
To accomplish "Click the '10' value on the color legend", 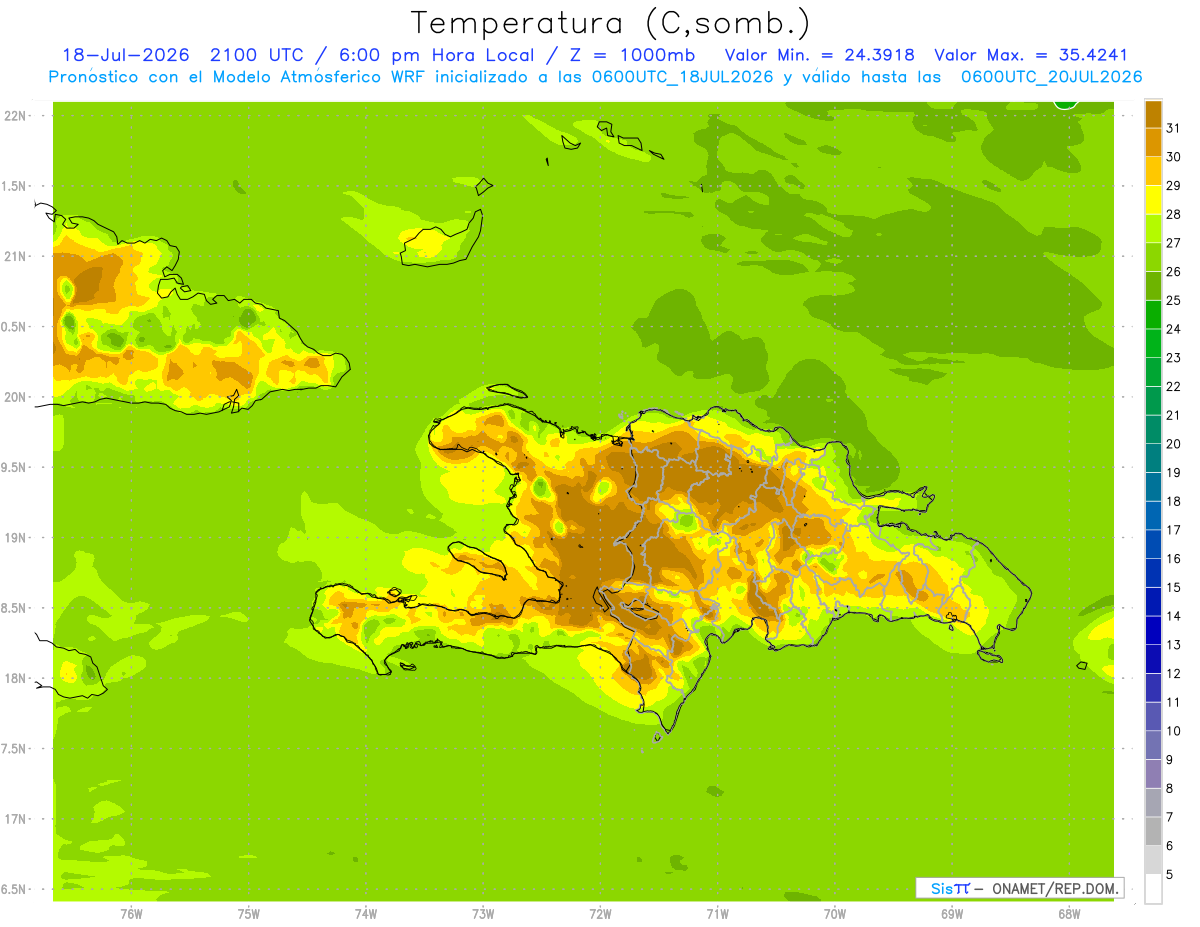I will pos(1174,731).
